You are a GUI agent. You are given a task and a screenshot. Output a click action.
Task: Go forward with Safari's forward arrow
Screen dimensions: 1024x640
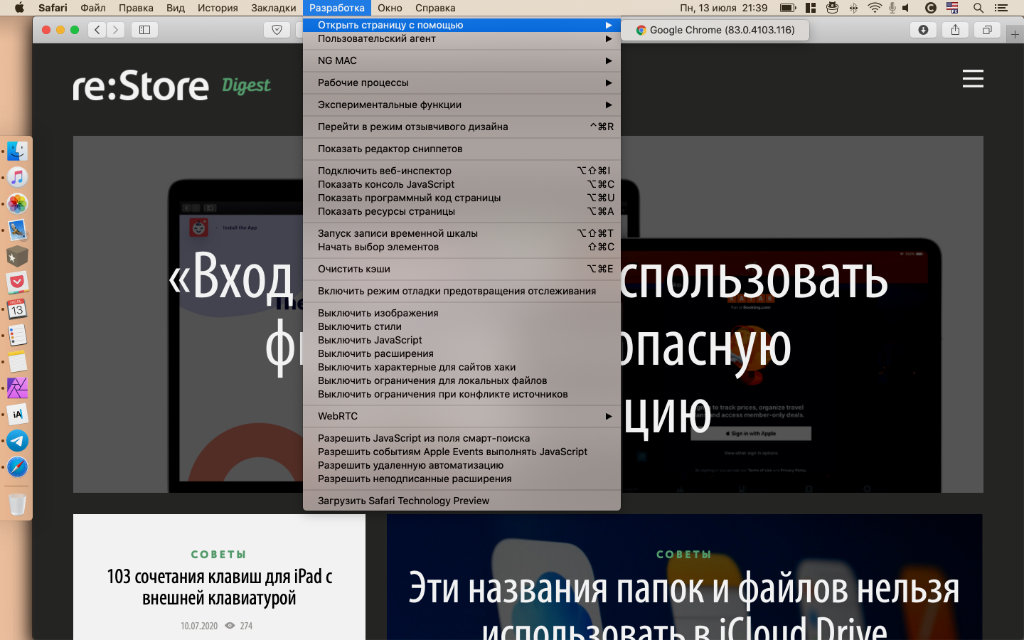point(116,29)
